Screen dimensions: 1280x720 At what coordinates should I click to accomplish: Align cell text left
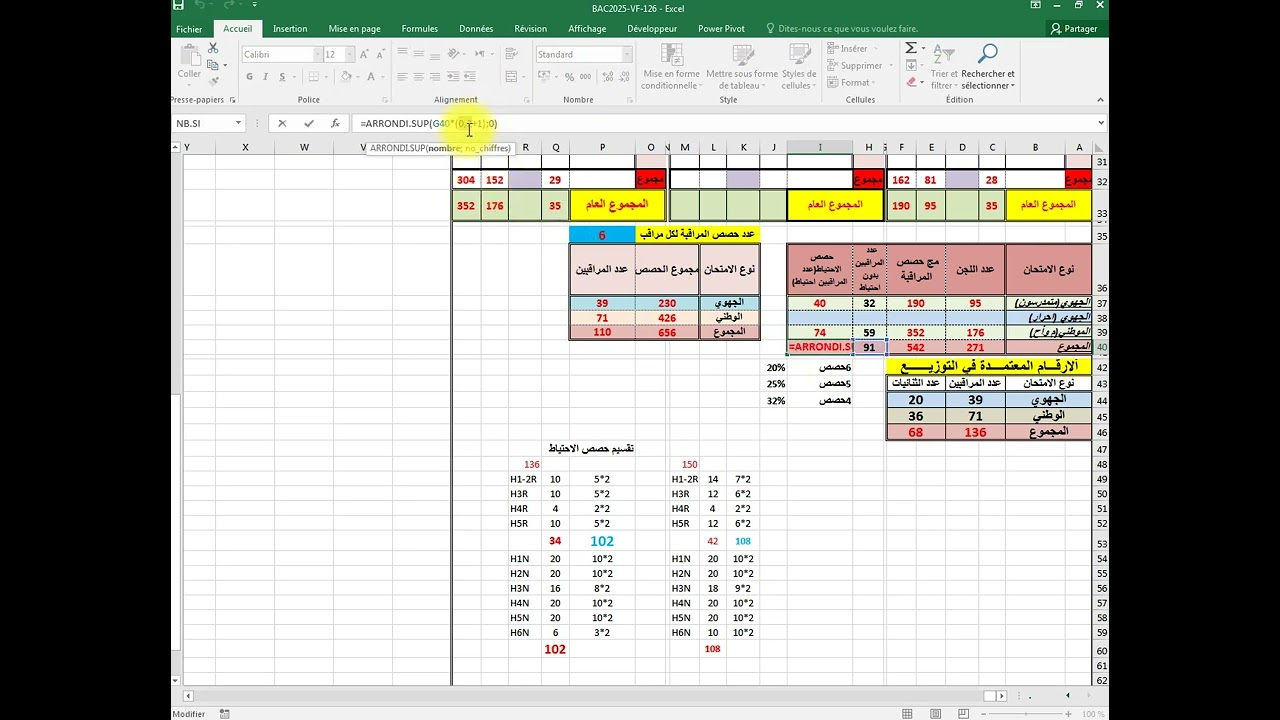[x=402, y=77]
